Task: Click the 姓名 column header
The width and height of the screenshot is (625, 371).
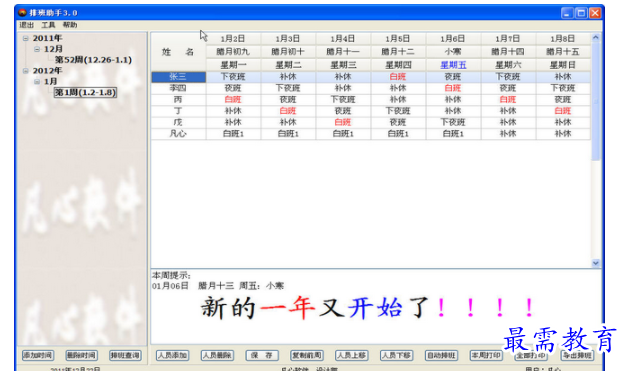Action: (178, 52)
